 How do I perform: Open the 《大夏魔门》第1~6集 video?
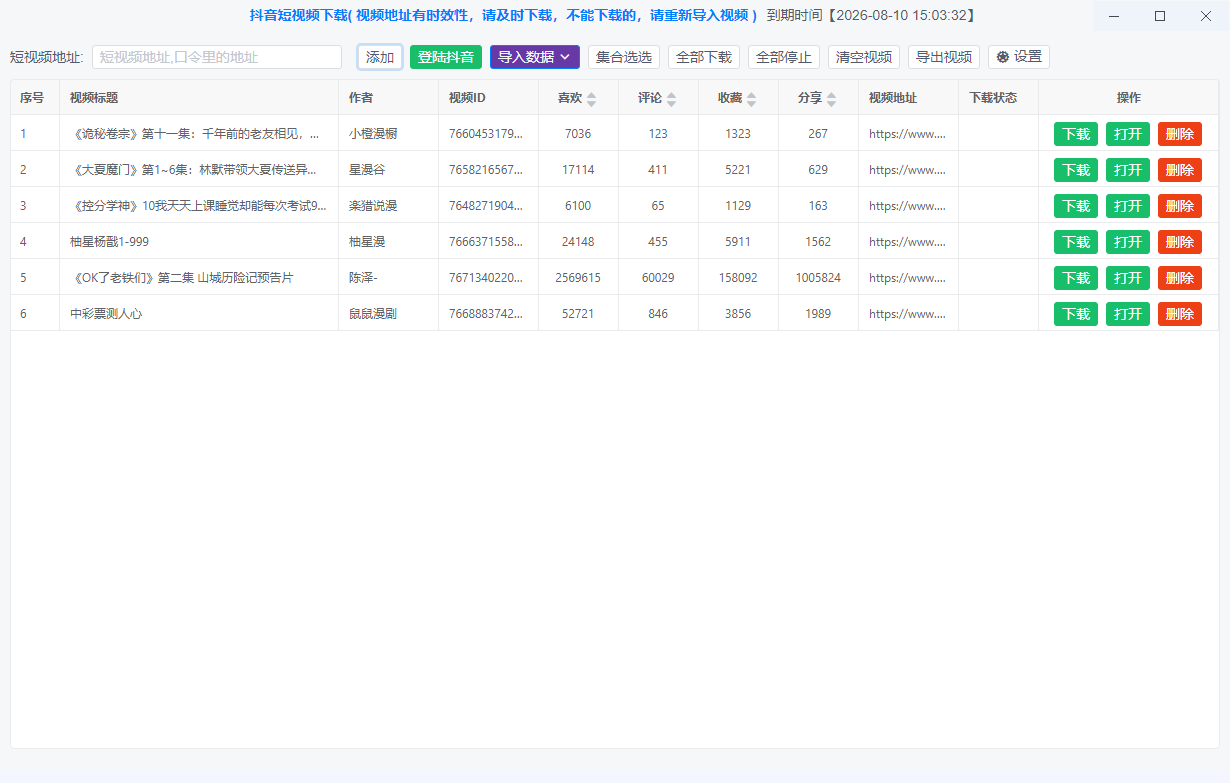coord(1128,170)
